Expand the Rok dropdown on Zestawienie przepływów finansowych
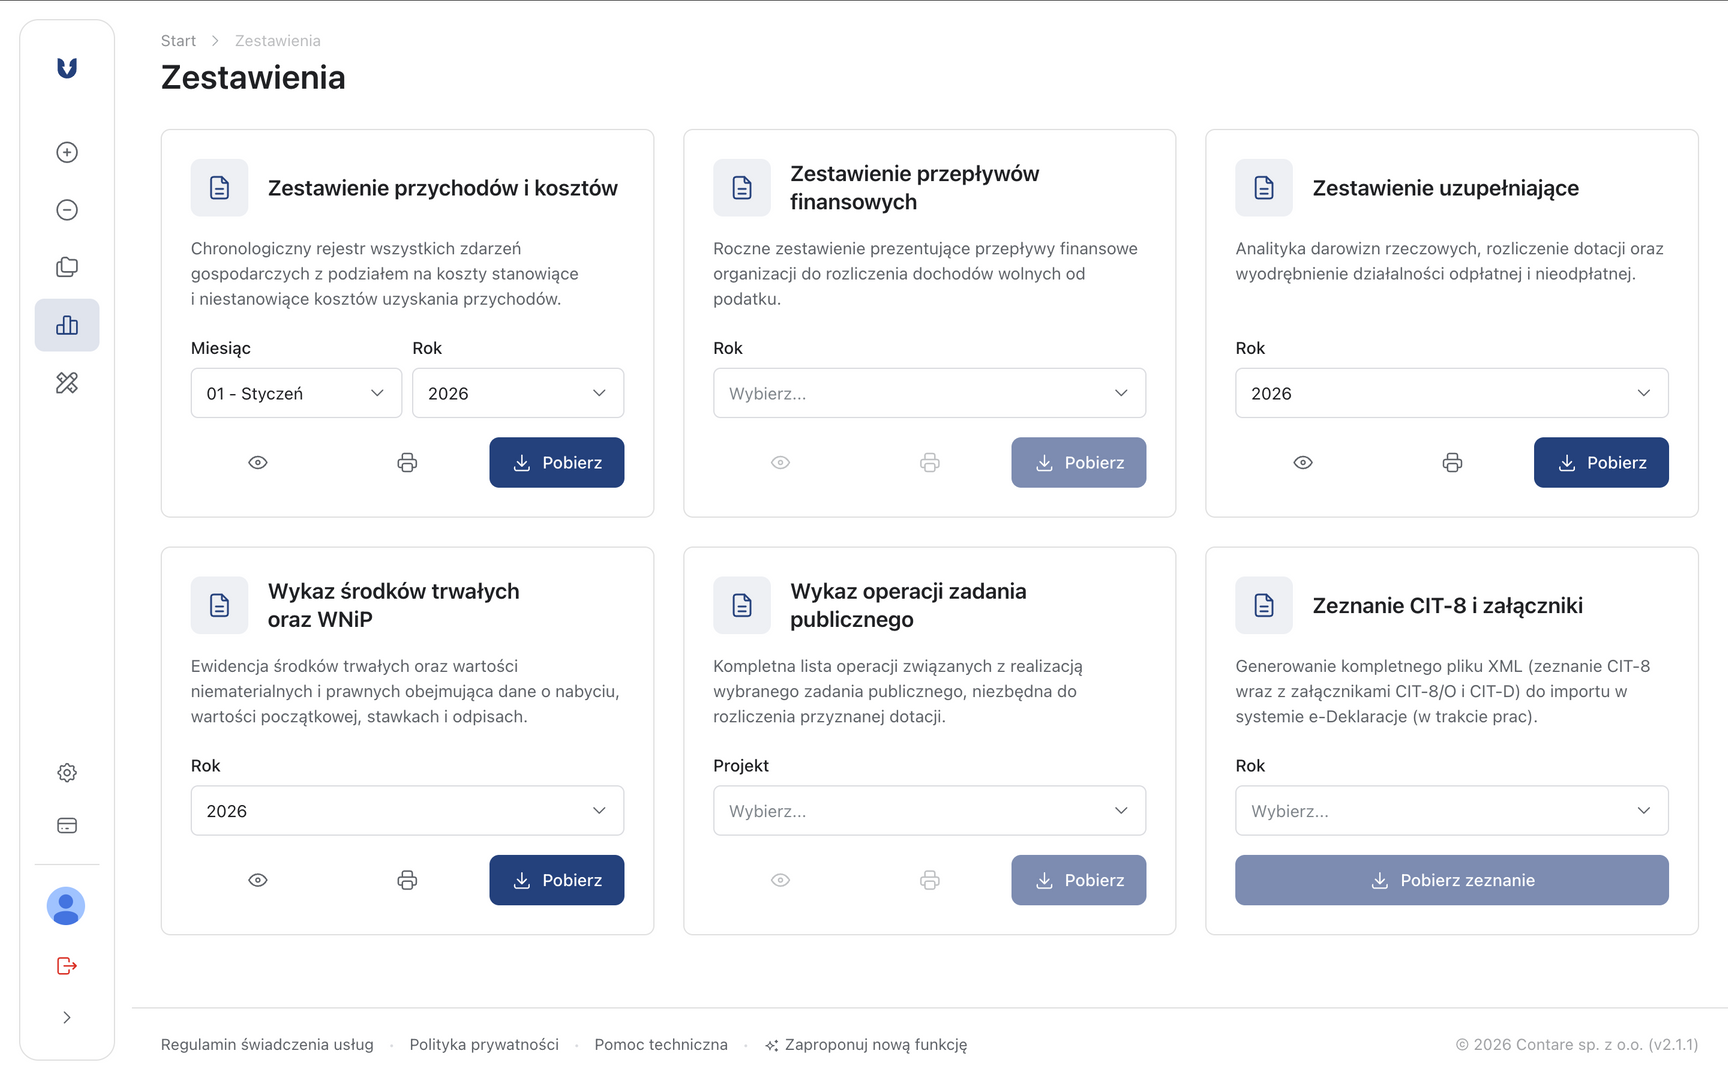 [x=928, y=393]
